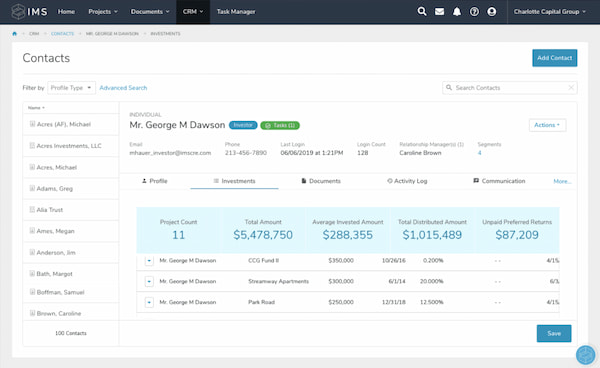Switch to the Documents tab of the contact
The width and height of the screenshot is (600, 368).
[x=321, y=181]
